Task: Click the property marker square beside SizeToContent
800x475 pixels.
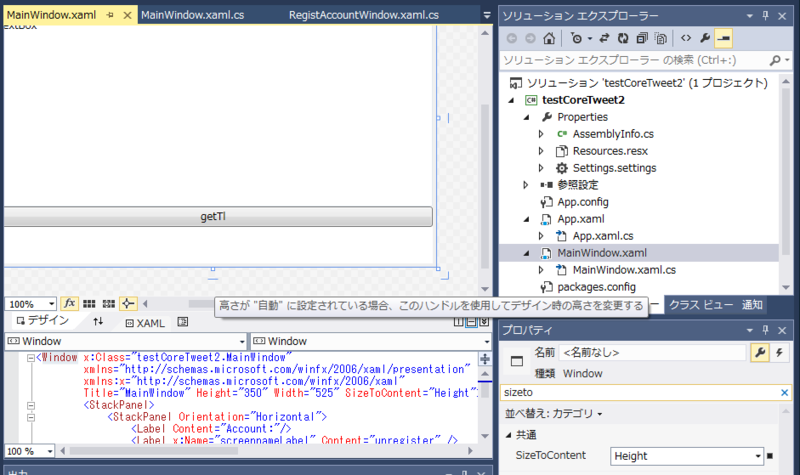Action: click(770, 456)
